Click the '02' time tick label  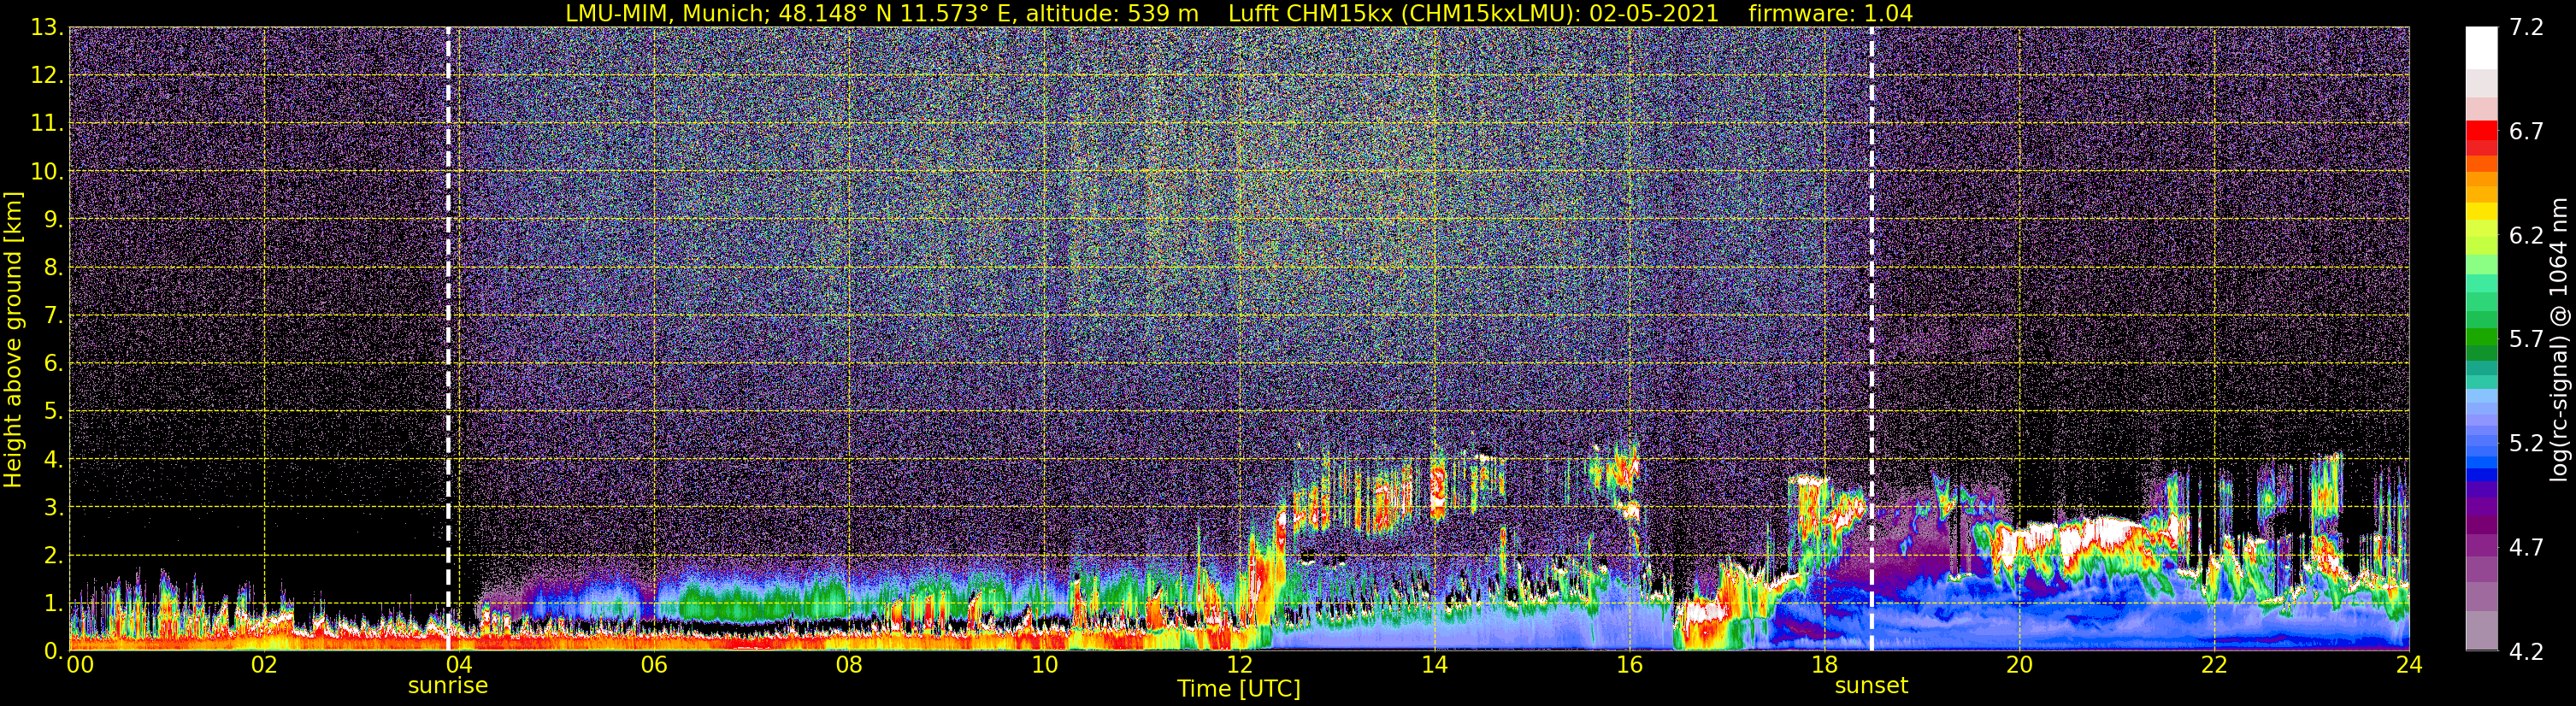coord(264,666)
